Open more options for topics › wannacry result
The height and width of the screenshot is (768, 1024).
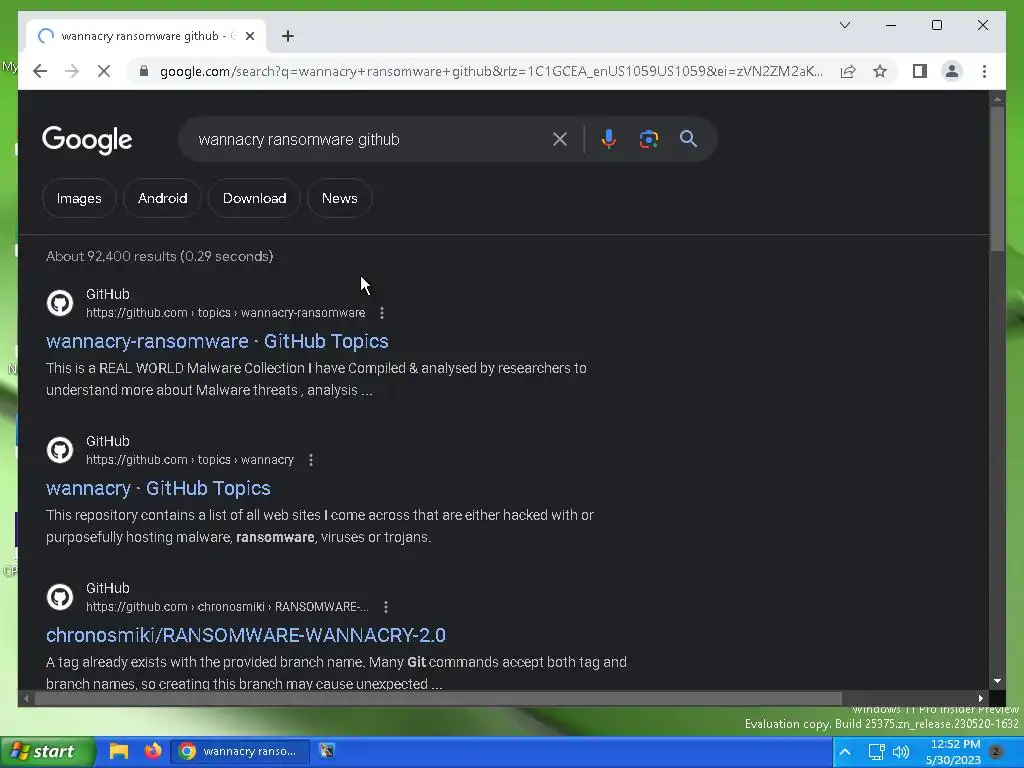[311, 460]
